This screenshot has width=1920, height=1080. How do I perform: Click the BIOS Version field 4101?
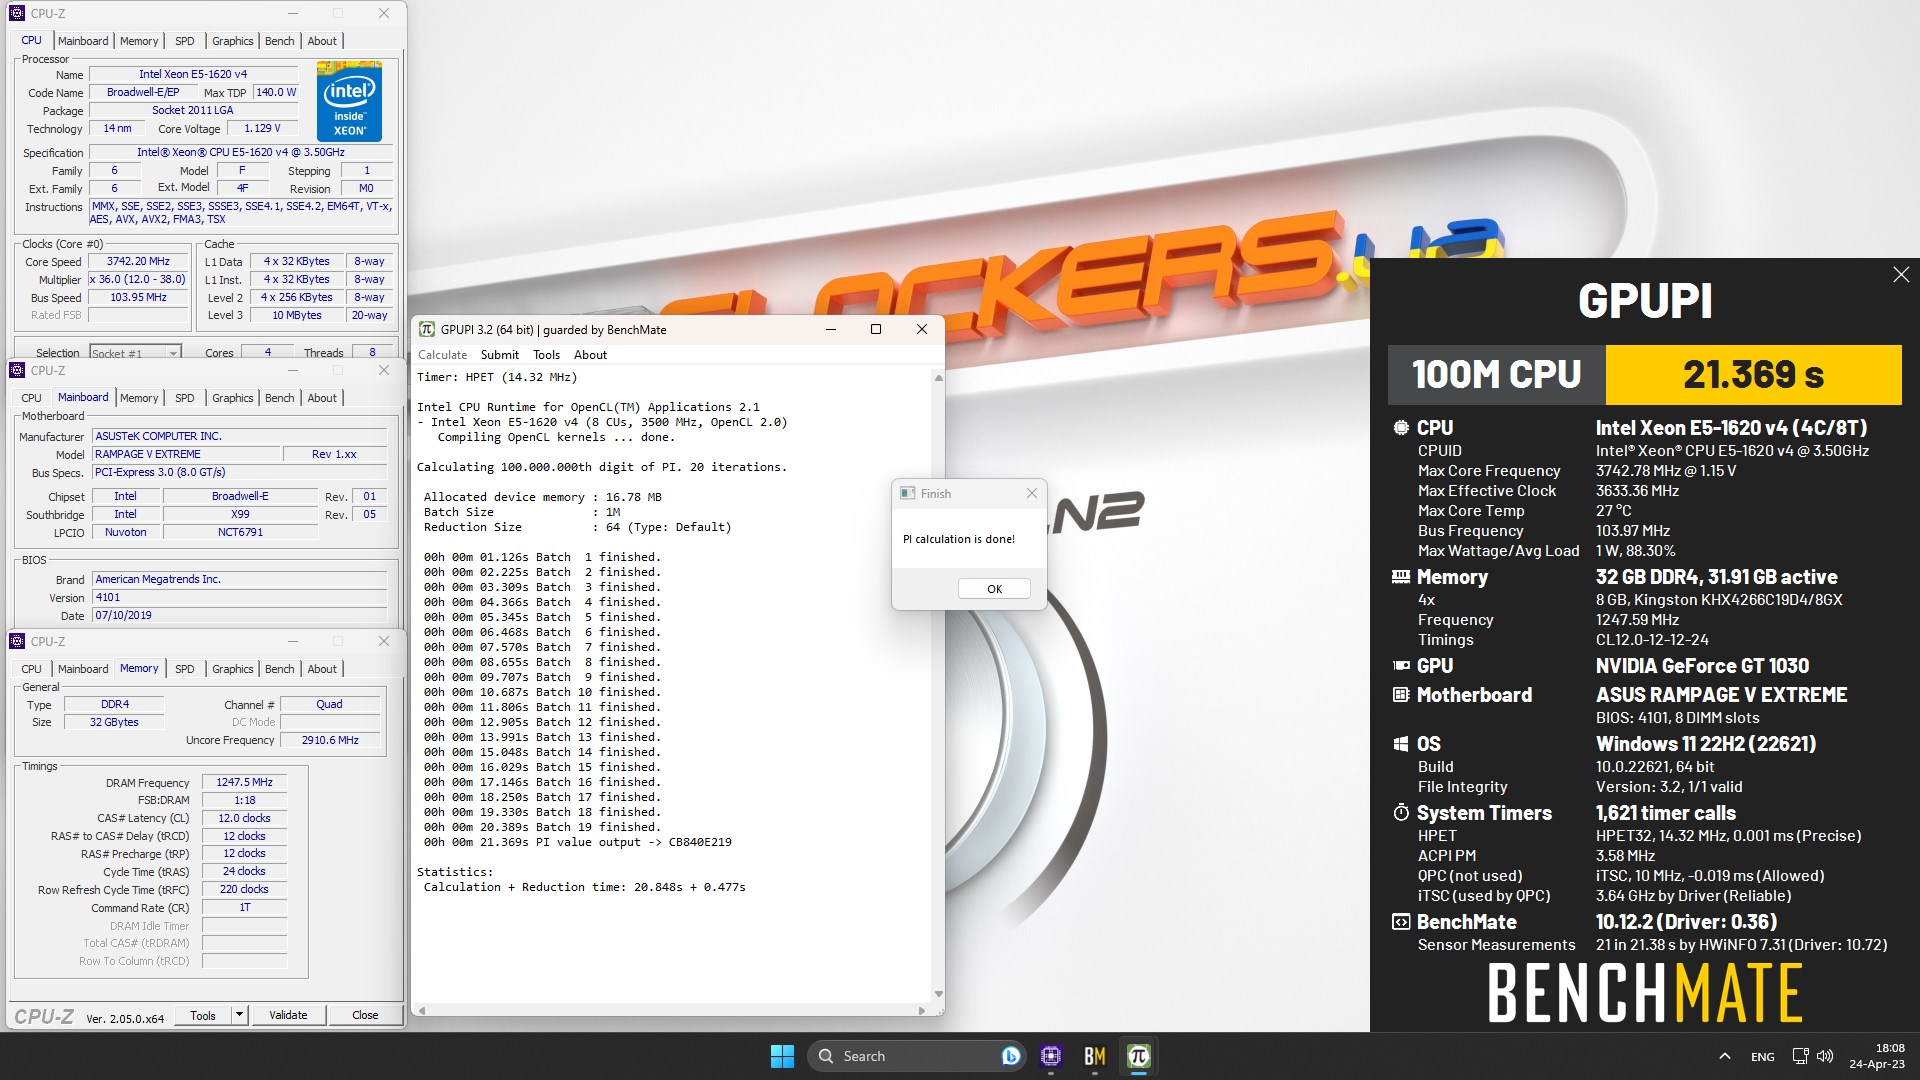pyautogui.click(x=239, y=597)
